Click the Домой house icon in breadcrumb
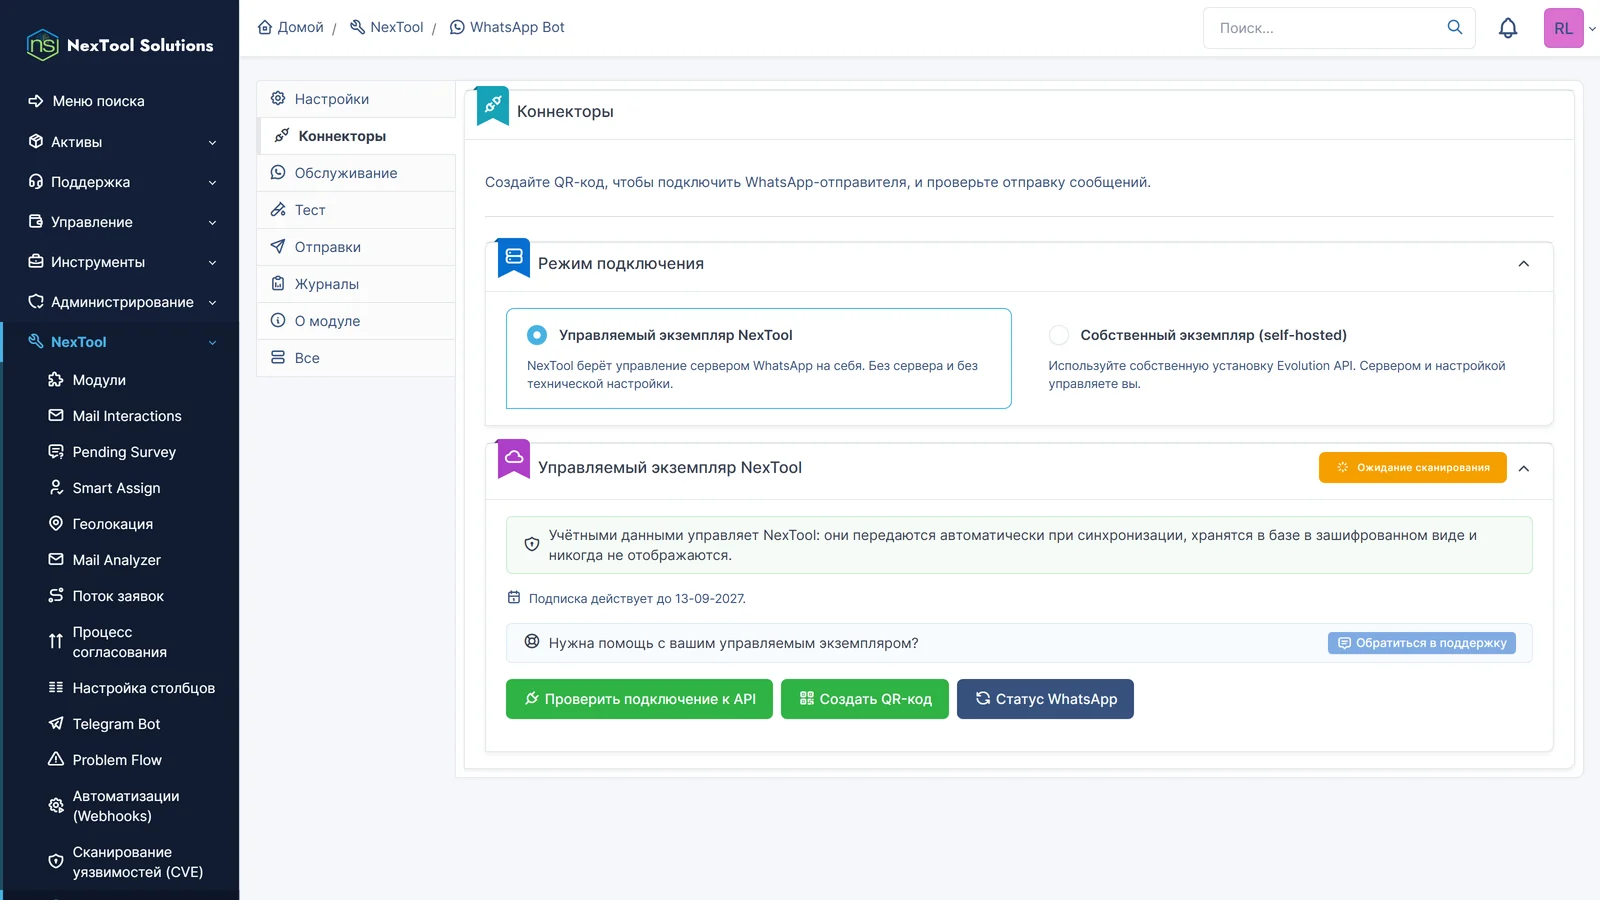This screenshot has width=1600, height=900. 265,27
